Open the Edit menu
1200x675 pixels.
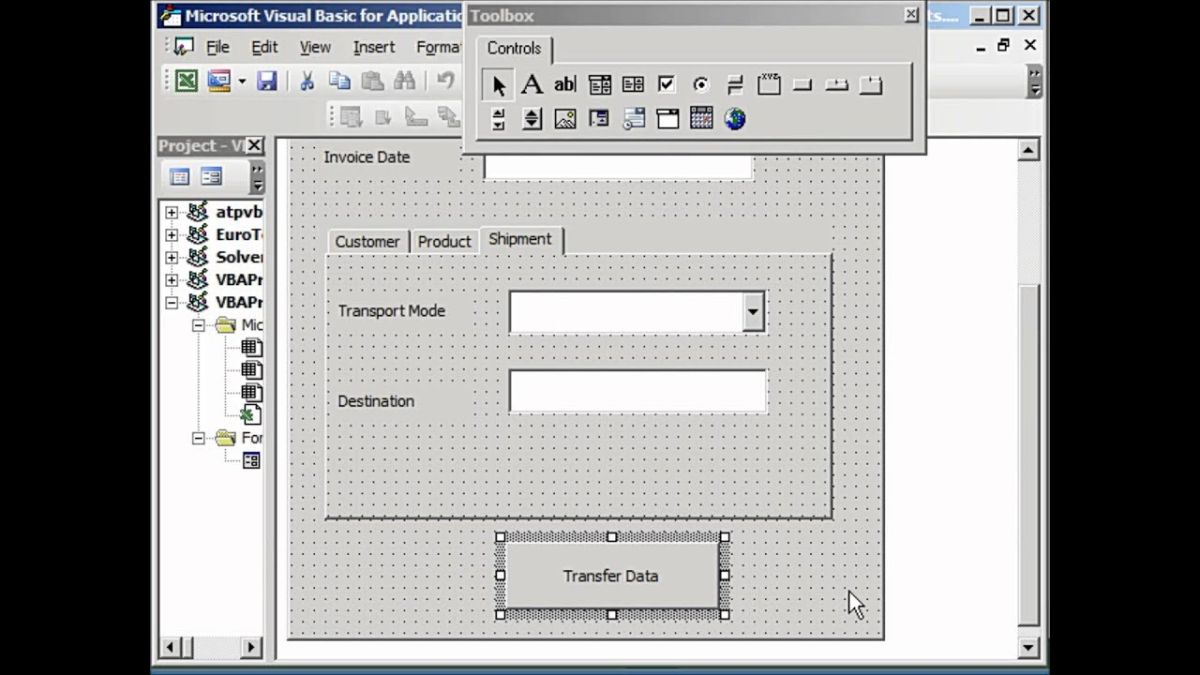pyautogui.click(x=264, y=47)
